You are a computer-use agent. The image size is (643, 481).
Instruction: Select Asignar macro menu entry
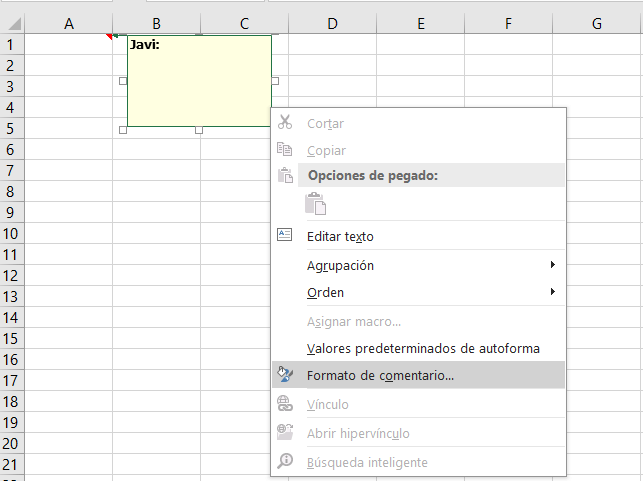pos(353,321)
